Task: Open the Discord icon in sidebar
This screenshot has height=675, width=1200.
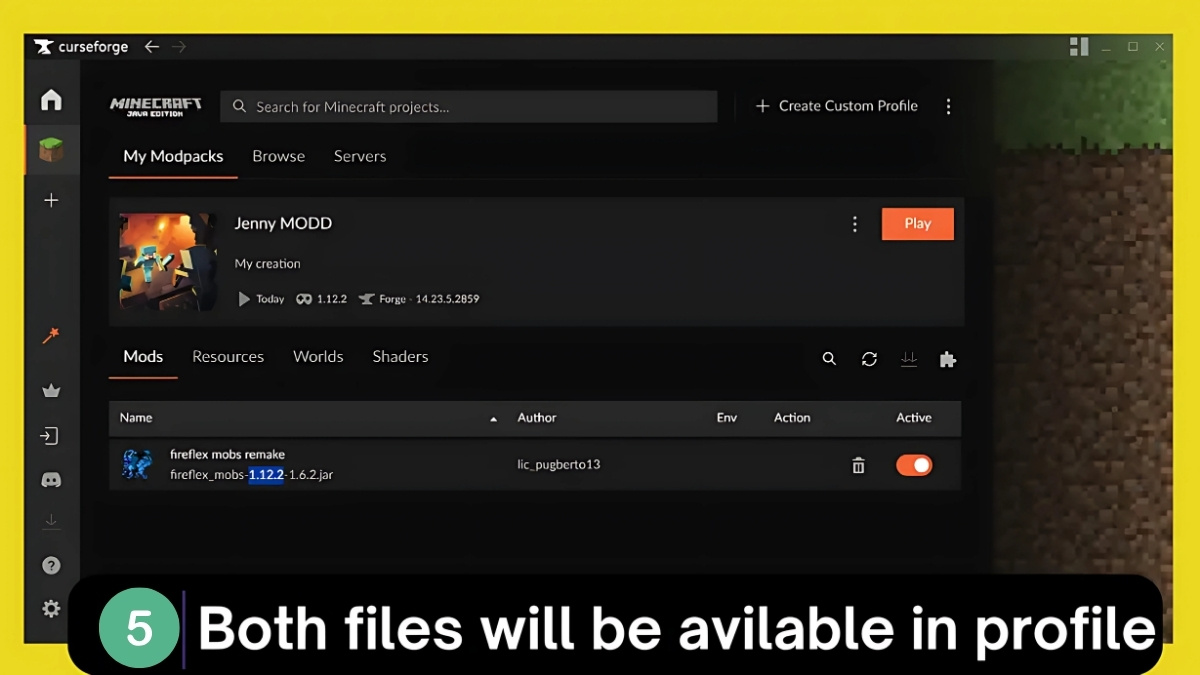Action: (x=51, y=480)
